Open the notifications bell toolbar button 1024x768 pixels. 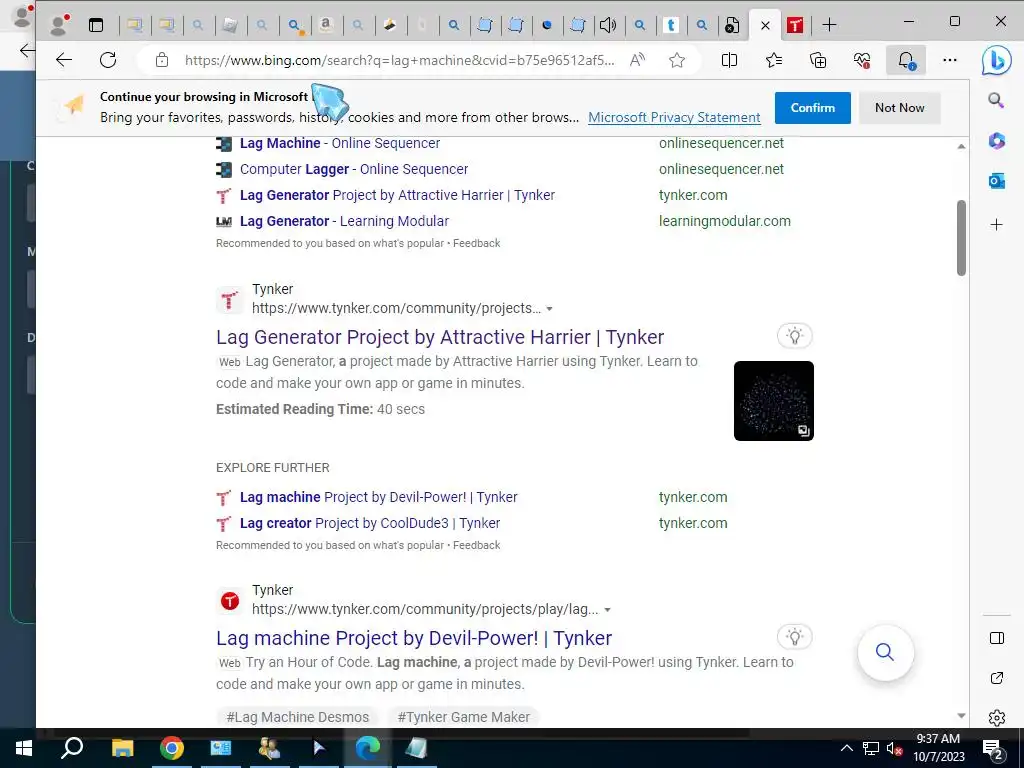pyautogui.click(x=906, y=60)
